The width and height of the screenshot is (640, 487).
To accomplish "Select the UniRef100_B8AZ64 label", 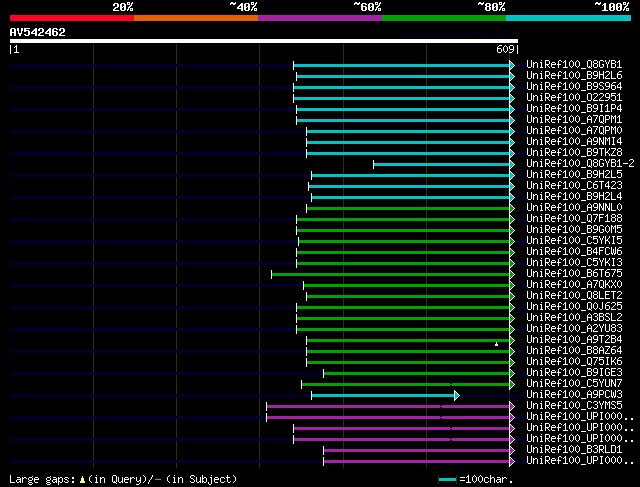I will point(574,351).
